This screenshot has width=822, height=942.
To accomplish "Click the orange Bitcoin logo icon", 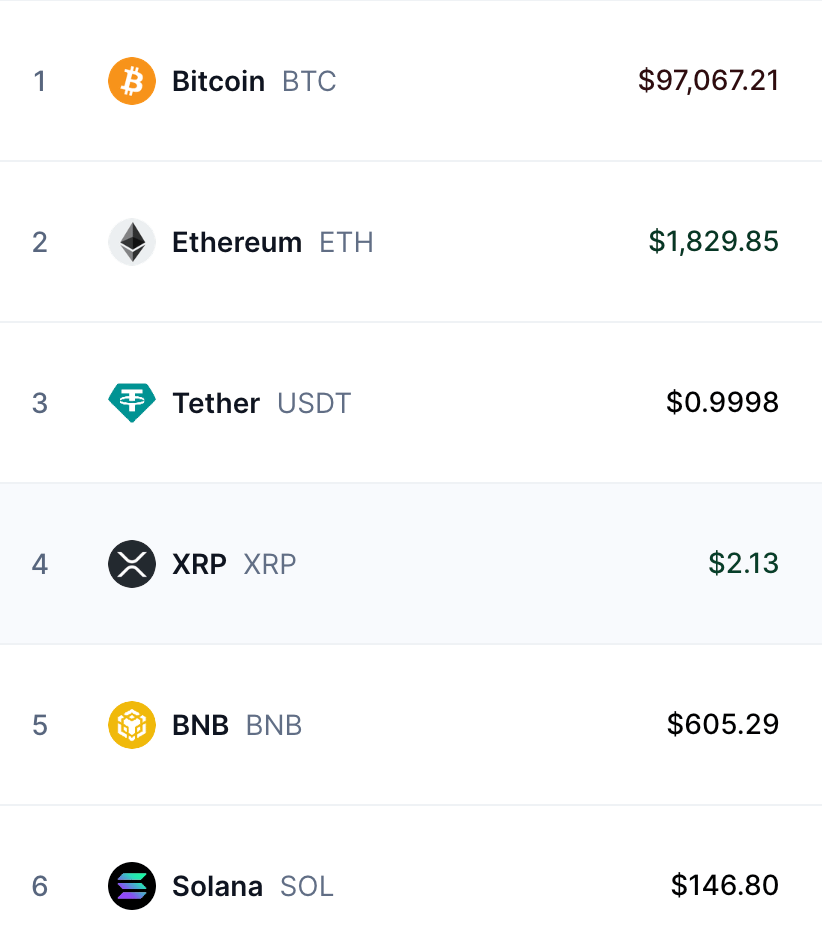I will point(132,81).
